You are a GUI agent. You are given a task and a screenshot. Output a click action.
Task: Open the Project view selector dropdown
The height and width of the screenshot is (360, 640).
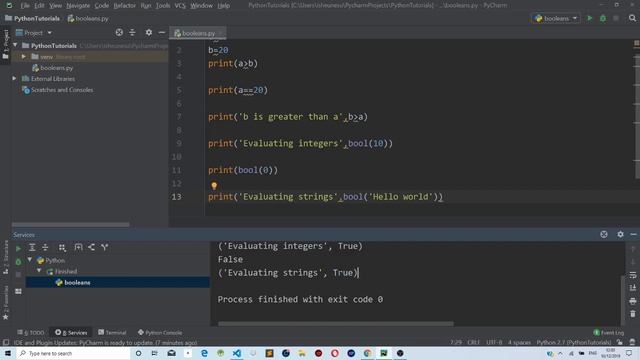point(34,33)
